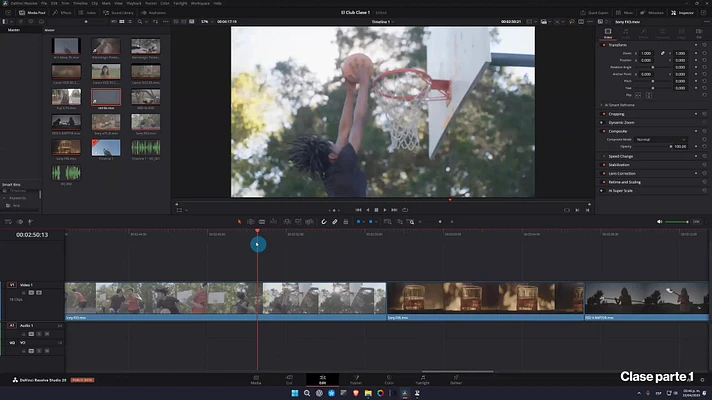Click the Zoom X value field
This screenshot has width=712, height=400.
646,53
